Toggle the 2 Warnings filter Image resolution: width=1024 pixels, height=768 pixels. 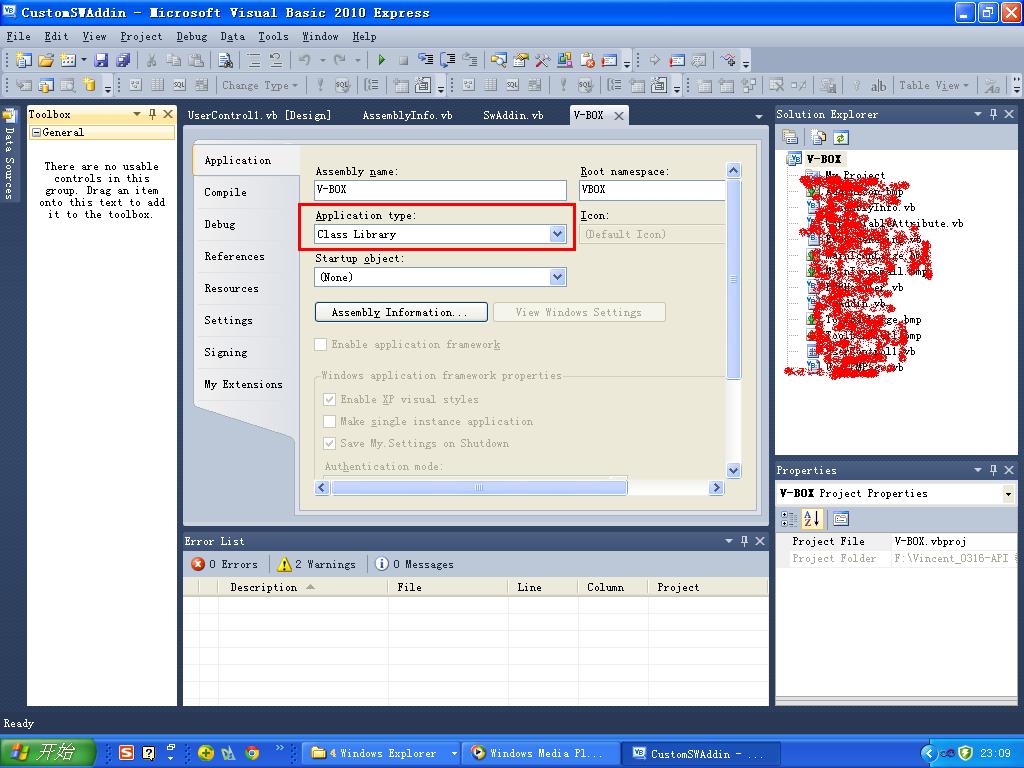coord(317,564)
